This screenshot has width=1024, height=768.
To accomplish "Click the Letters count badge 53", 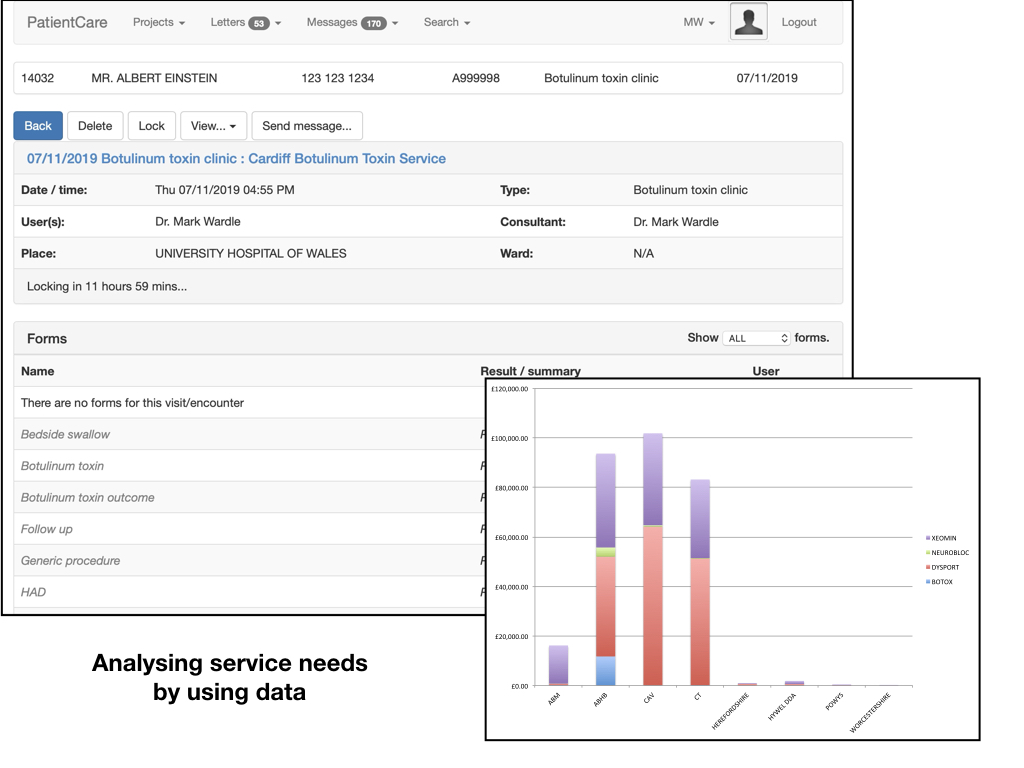I will click(258, 23).
